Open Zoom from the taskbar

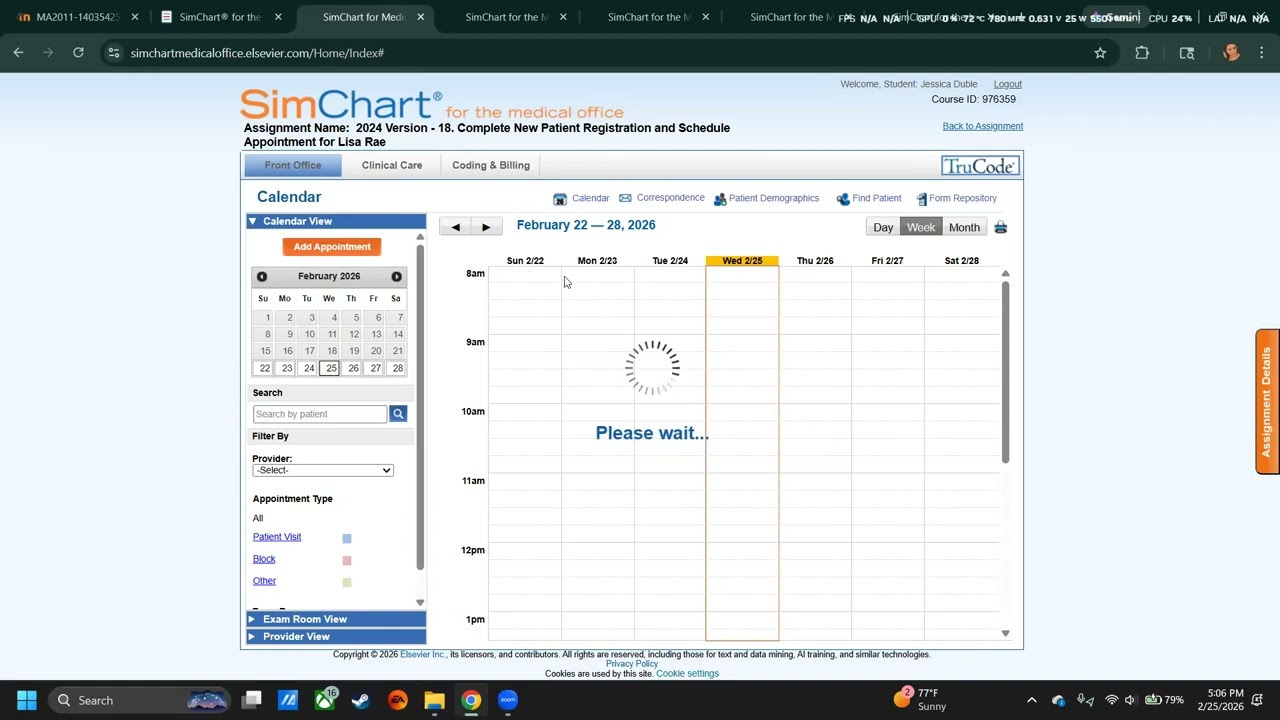coord(508,700)
